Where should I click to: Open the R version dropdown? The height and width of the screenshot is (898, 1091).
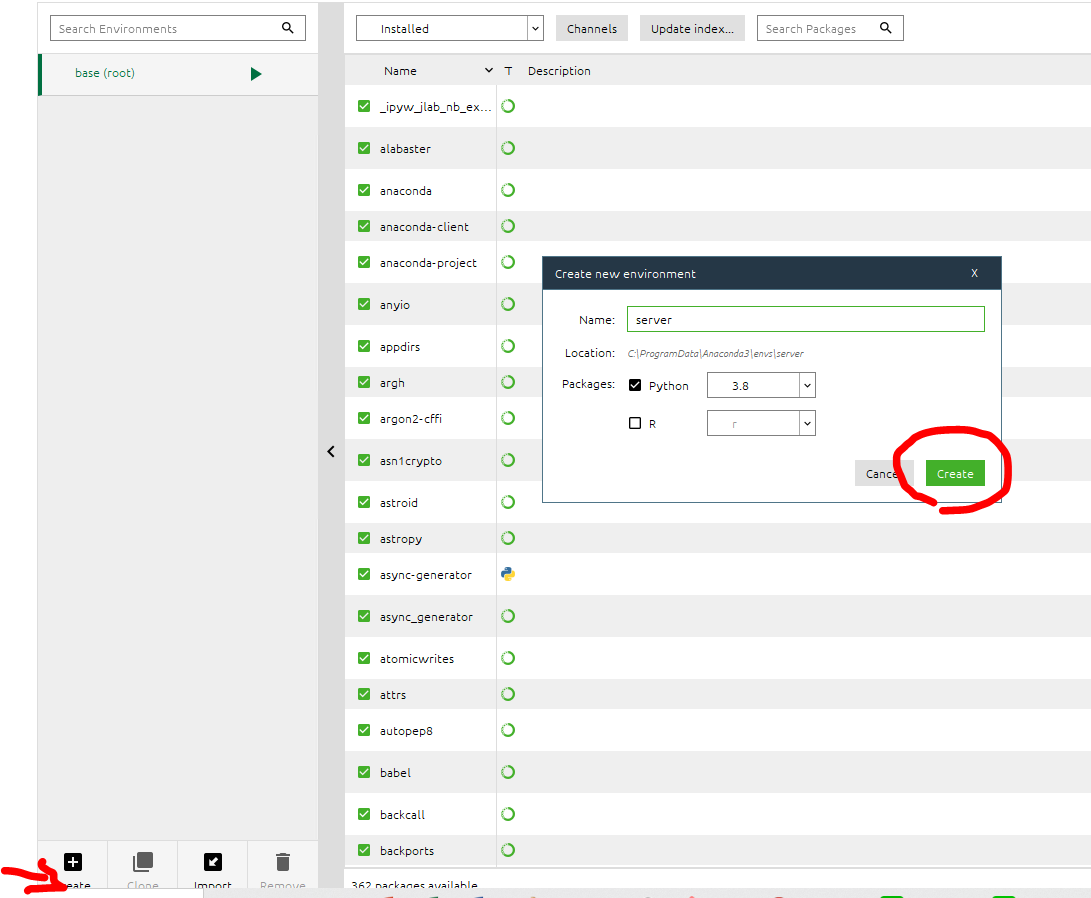[x=761, y=423]
